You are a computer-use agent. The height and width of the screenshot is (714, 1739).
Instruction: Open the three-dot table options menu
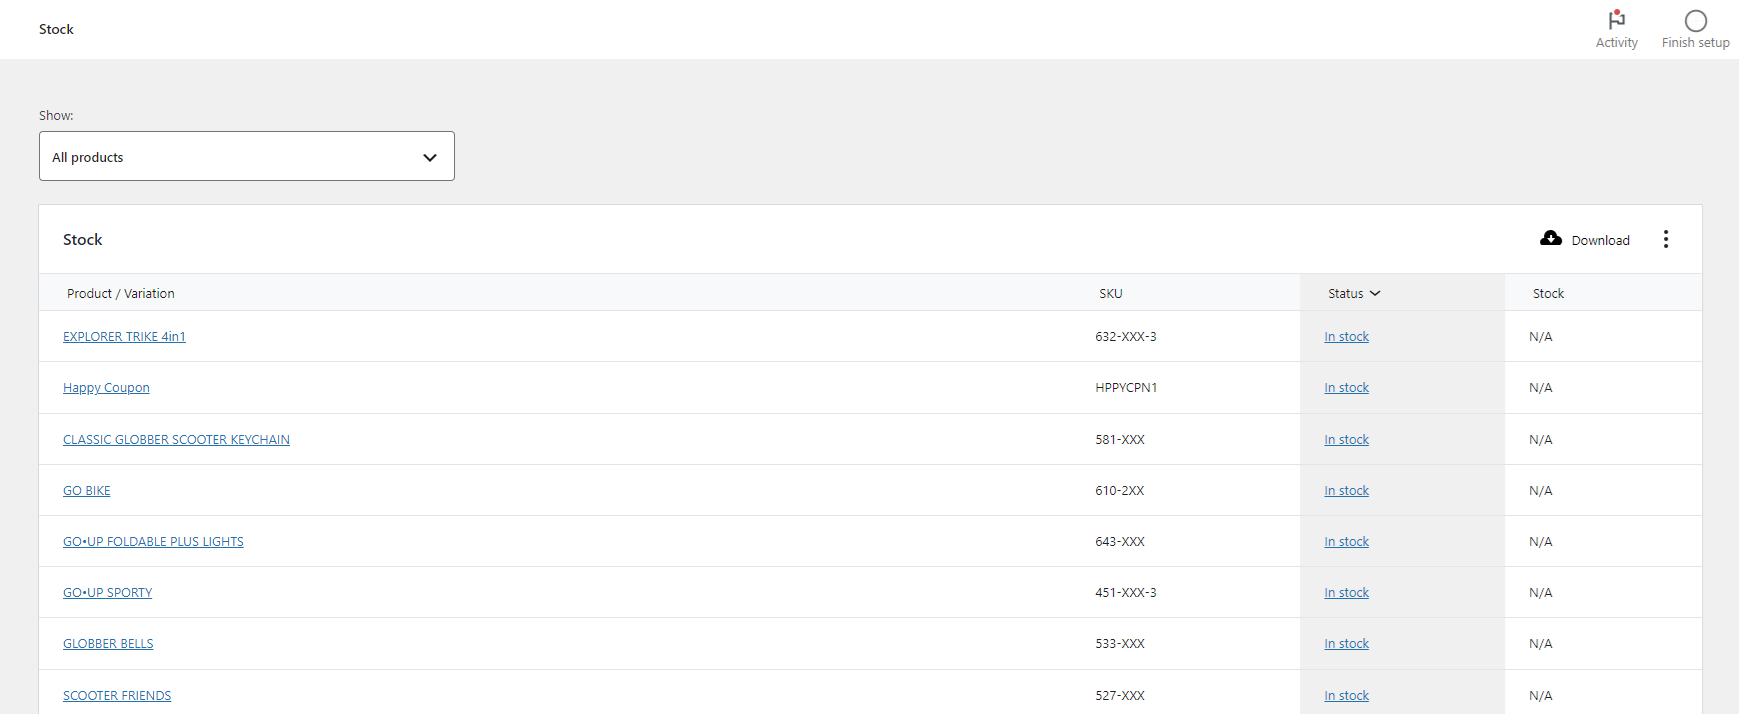[1665, 239]
